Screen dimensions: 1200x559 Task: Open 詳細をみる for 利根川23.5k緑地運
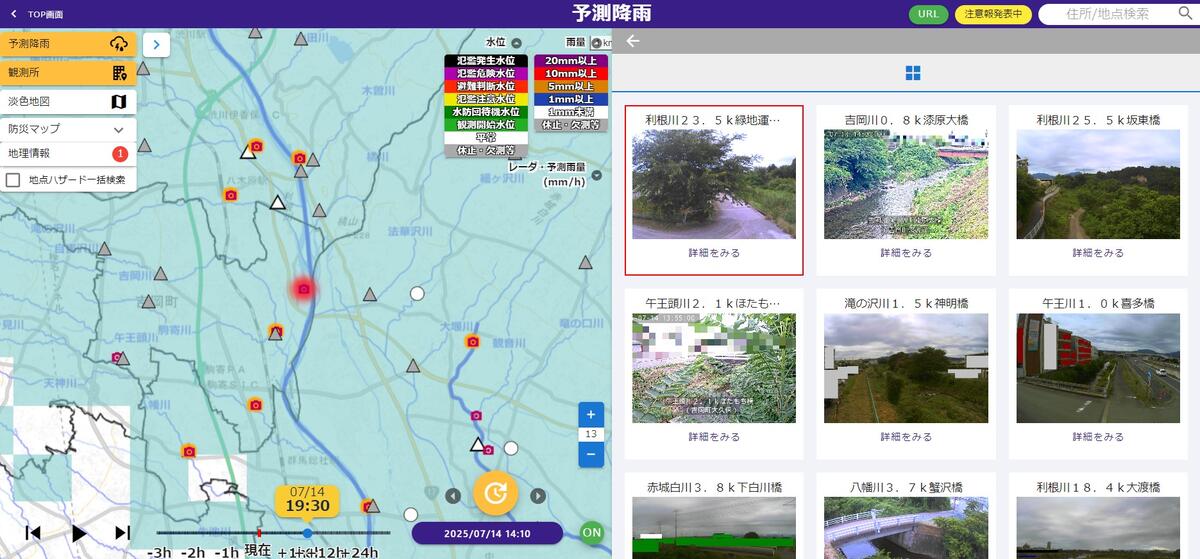[x=714, y=253]
